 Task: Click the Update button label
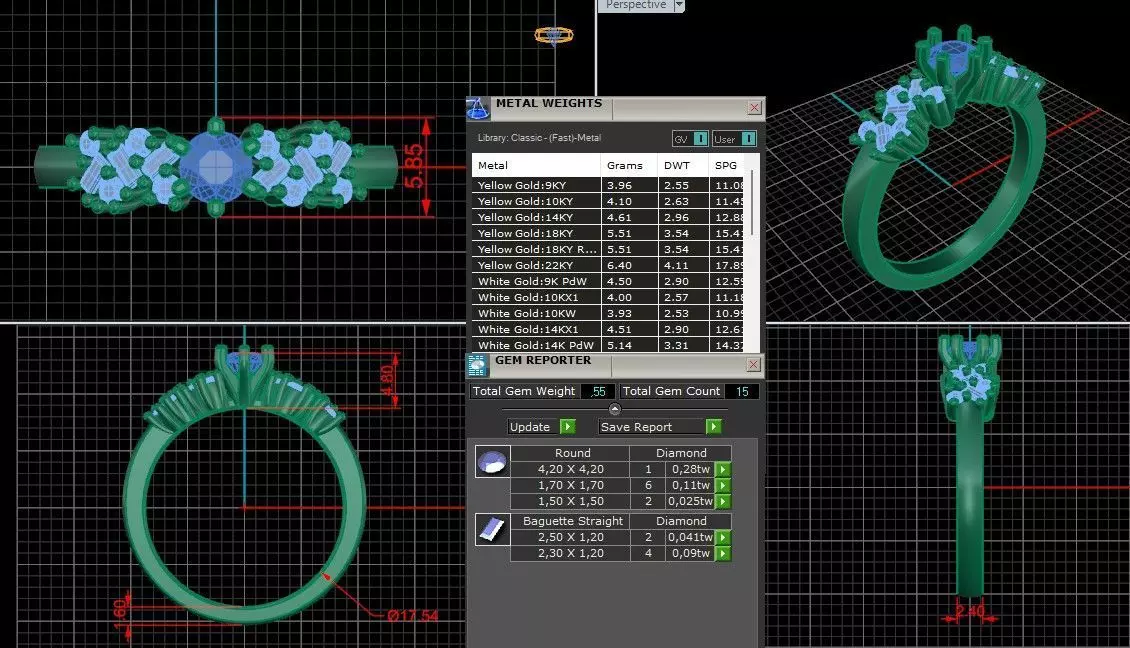530,427
